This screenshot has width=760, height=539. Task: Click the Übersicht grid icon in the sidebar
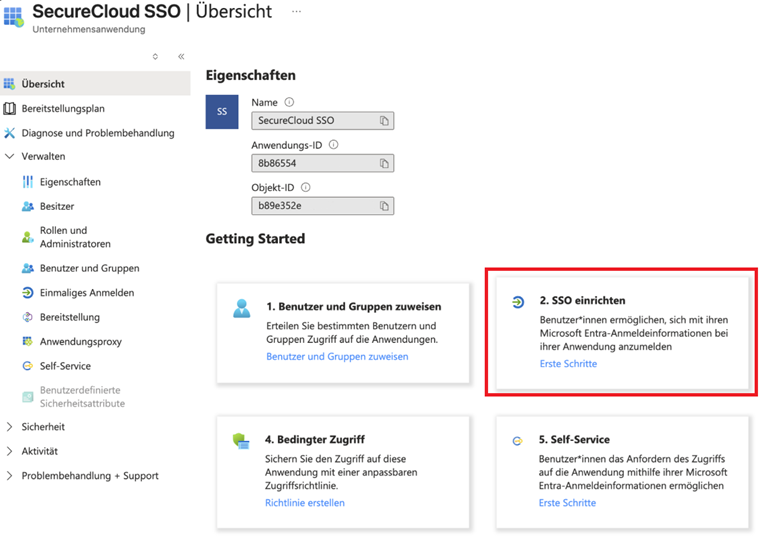coord(9,84)
